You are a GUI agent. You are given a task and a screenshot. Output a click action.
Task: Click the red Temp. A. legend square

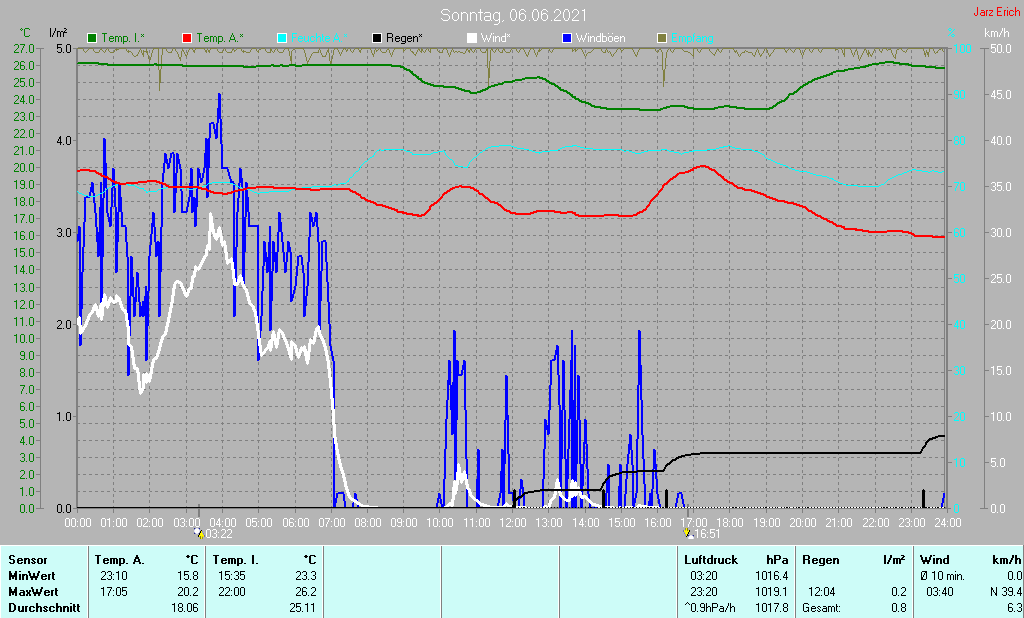click(187, 38)
